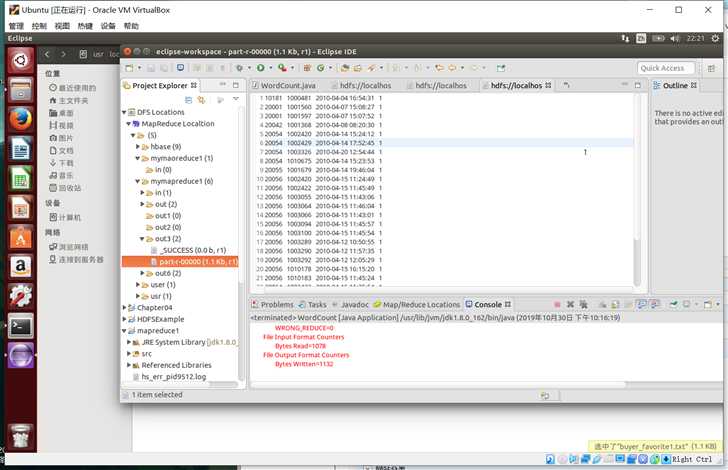Switch to the Javadoc tab
728x470 pixels.
point(350,305)
